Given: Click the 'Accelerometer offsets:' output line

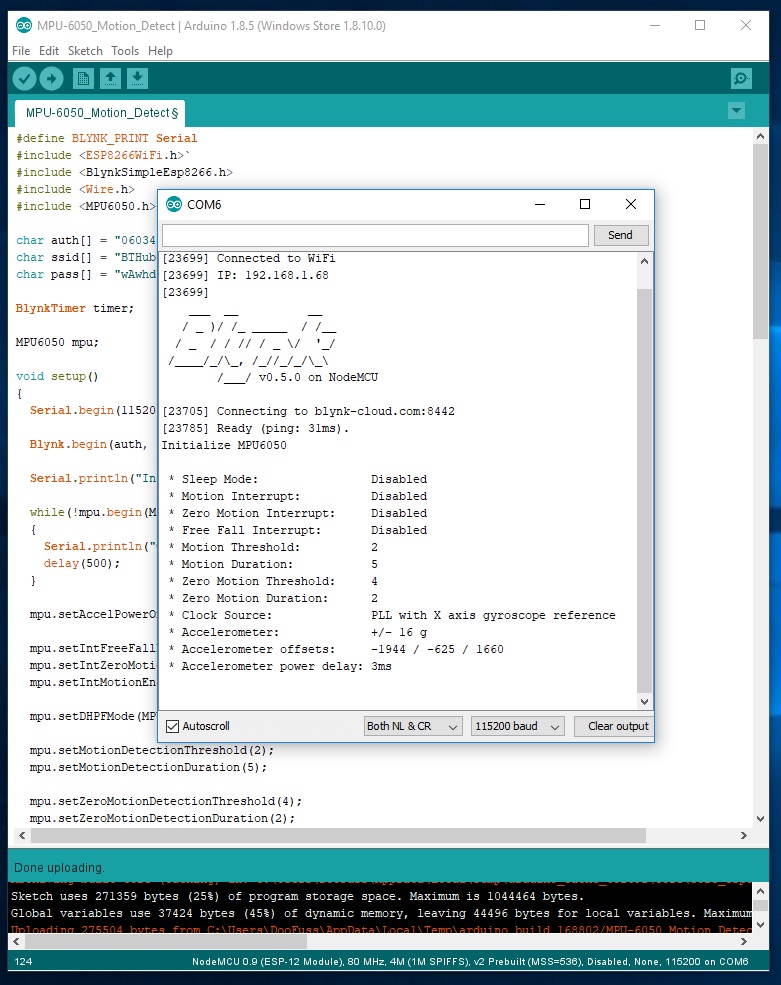Looking at the screenshot, I should click(x=336, y=650).
